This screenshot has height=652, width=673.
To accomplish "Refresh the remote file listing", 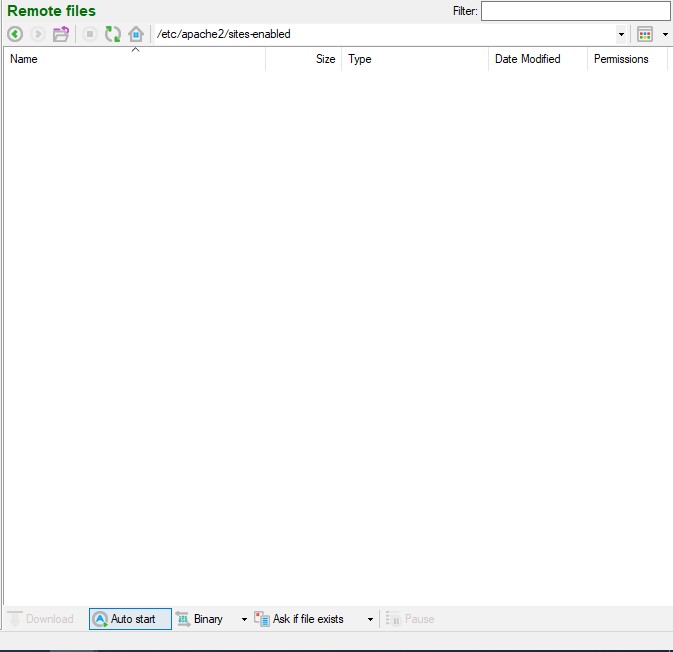I will coord(113,34).
